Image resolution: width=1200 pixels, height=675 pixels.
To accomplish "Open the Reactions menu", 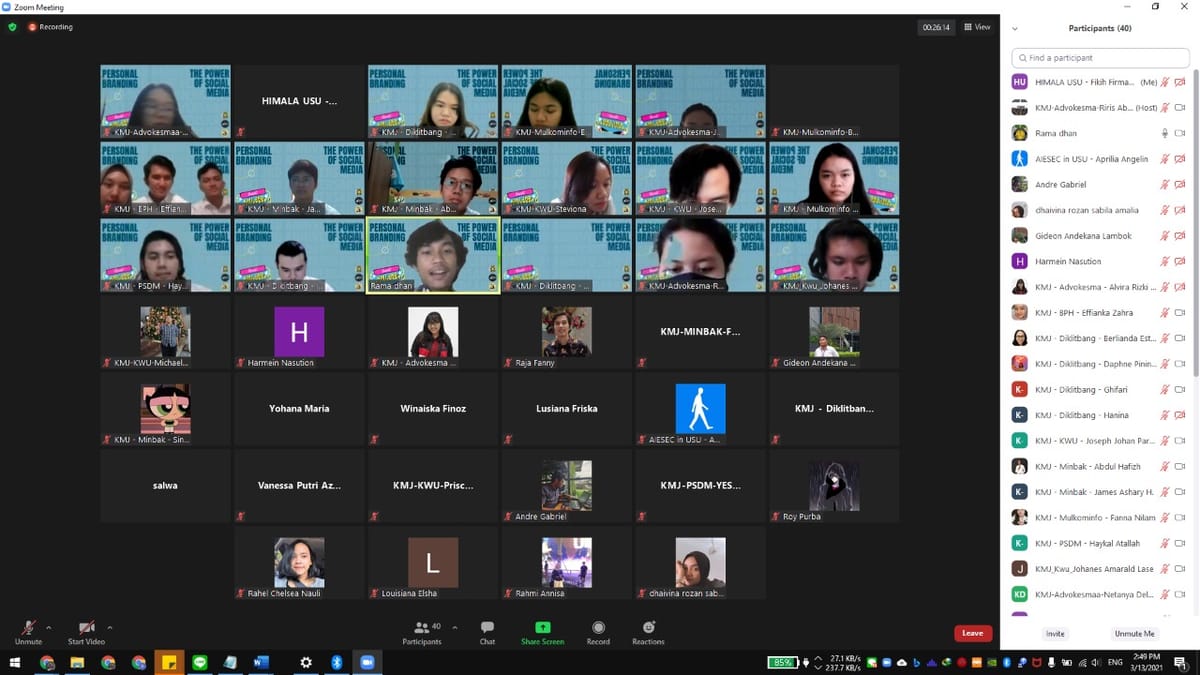I will point(648,631).
